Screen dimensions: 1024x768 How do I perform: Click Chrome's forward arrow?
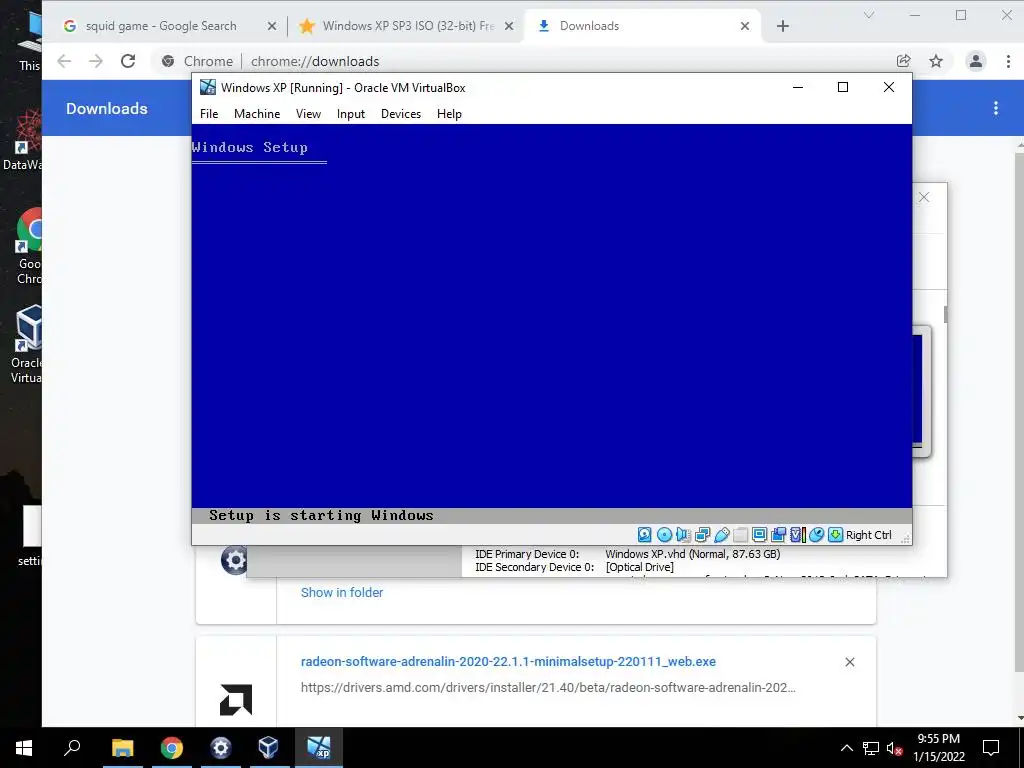[x=96, y=61]
